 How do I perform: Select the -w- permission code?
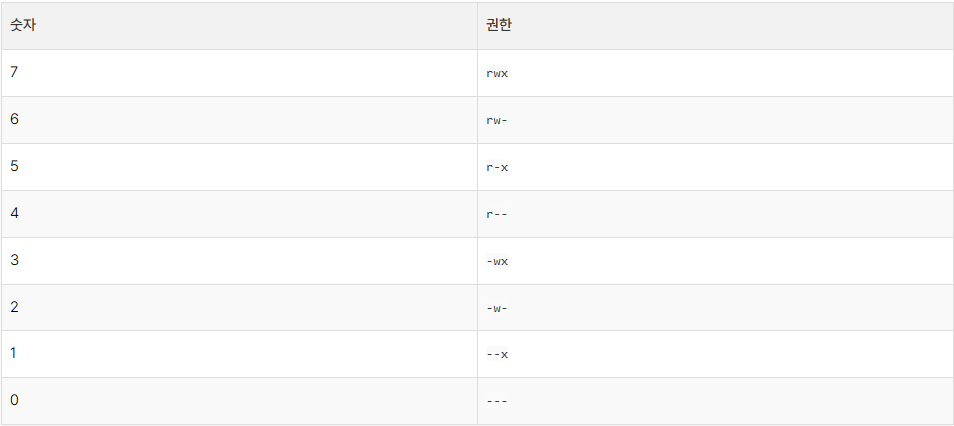pyautogui.click(x=497, y=308)
